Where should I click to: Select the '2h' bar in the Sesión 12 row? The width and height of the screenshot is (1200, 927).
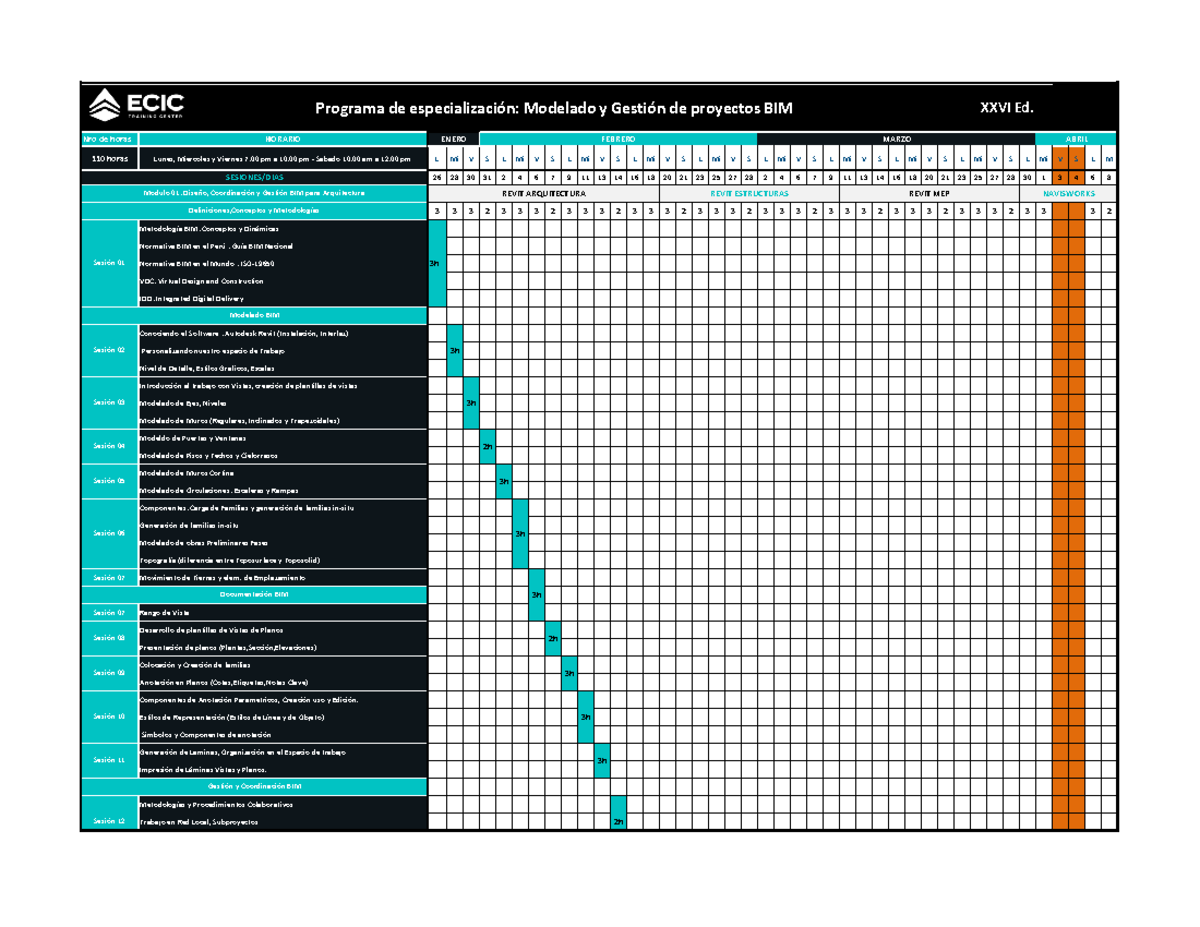point(618,814)
